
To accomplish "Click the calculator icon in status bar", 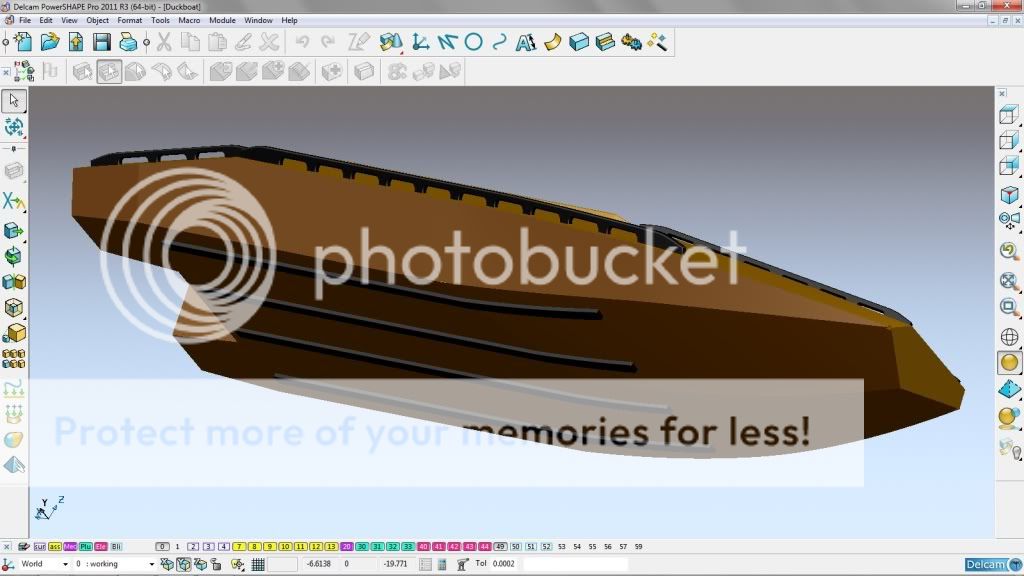I will point(442,564).
